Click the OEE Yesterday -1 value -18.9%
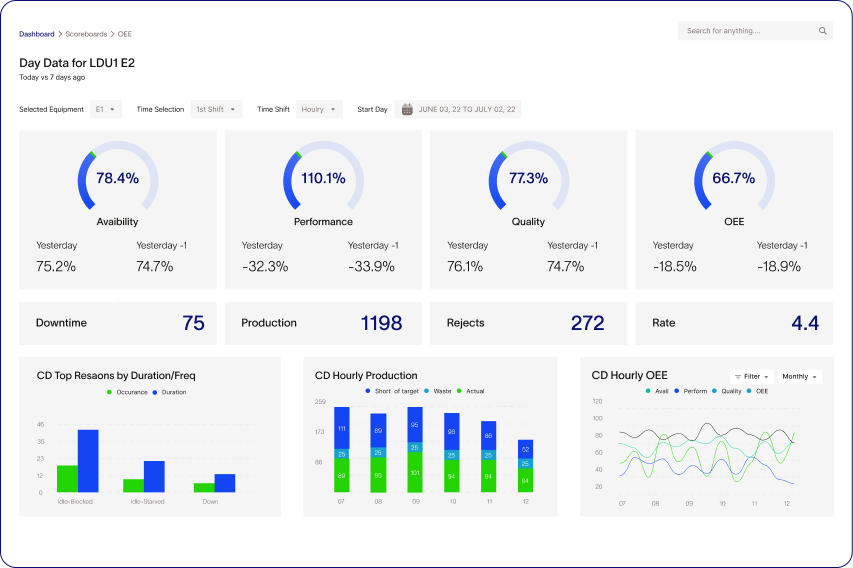 pos(779,267)
